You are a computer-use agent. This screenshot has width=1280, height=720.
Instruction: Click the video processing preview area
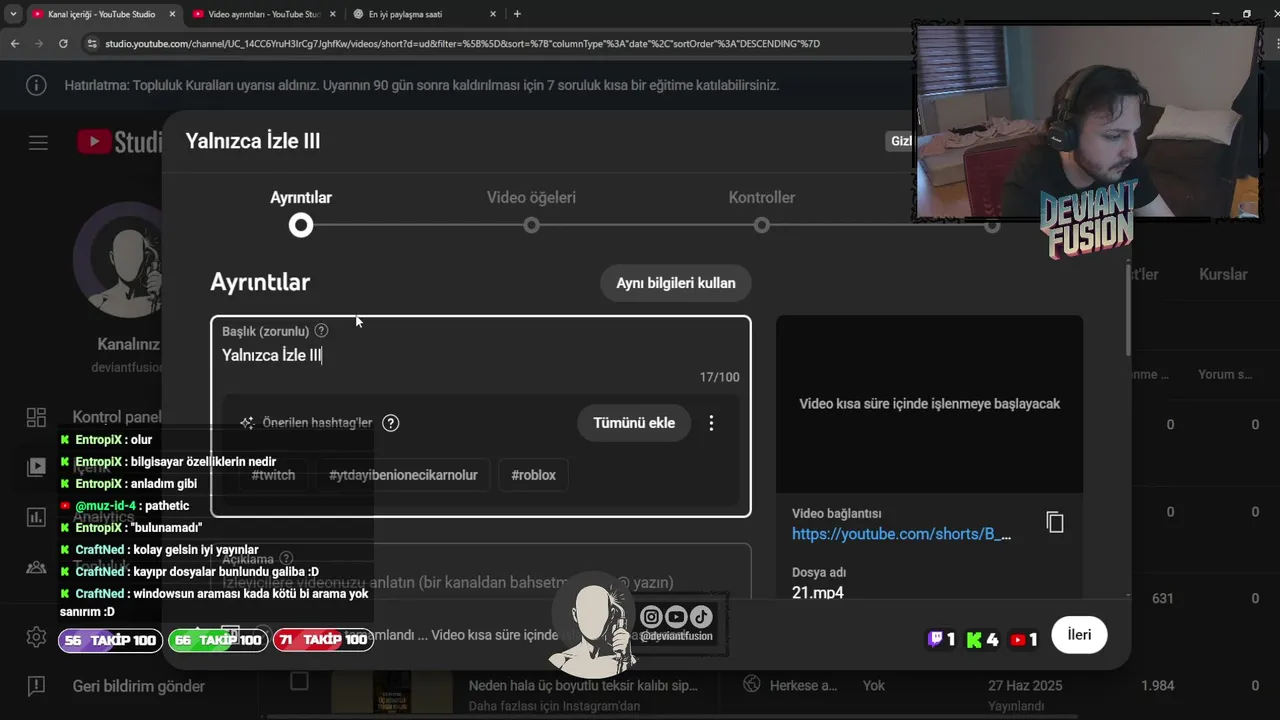click(929, 404)
